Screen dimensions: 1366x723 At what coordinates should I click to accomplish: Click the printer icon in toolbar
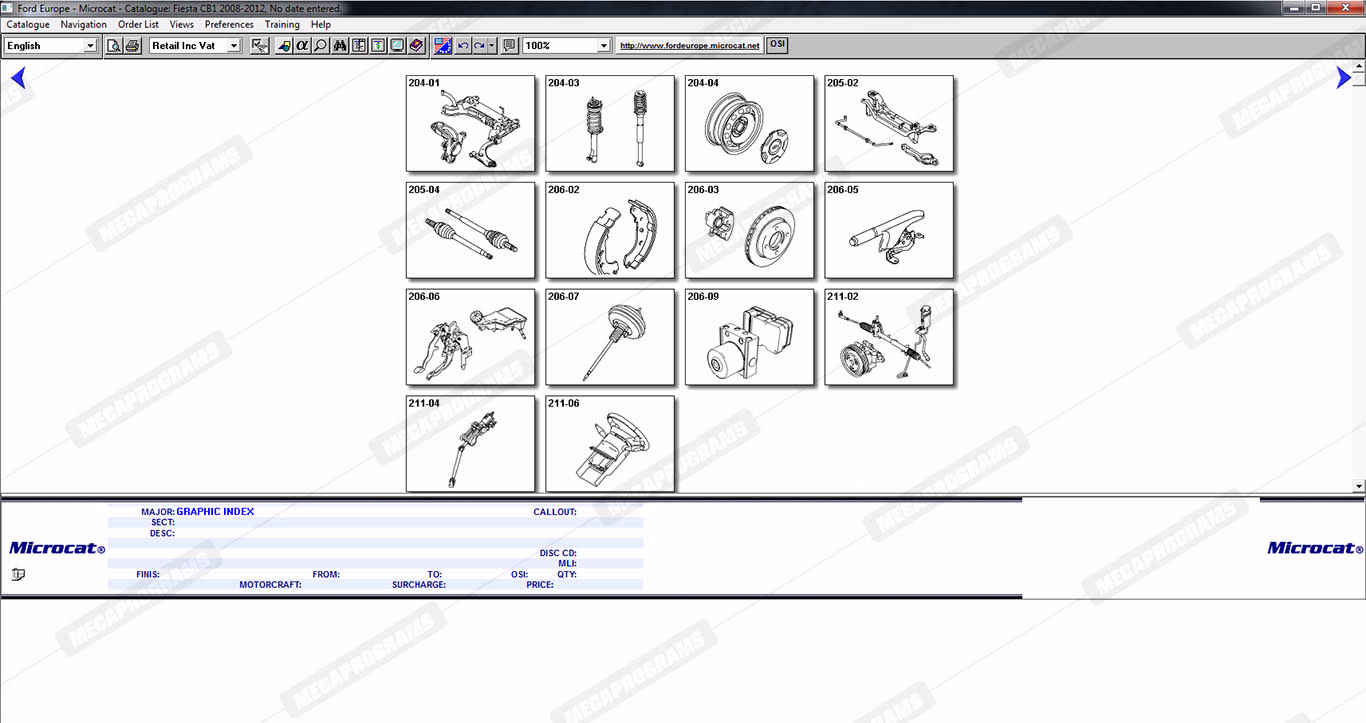tap(132, 46)
